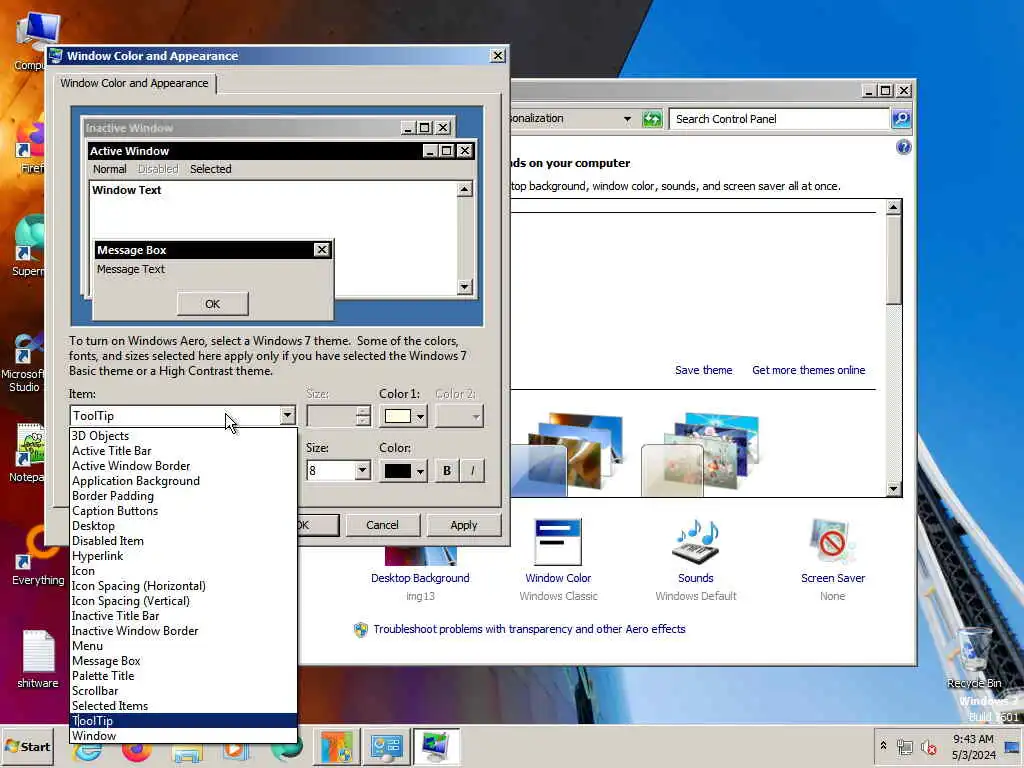1024x768 pixels.
Task: Click the Start button on taskbar
Action: (28, 746)
